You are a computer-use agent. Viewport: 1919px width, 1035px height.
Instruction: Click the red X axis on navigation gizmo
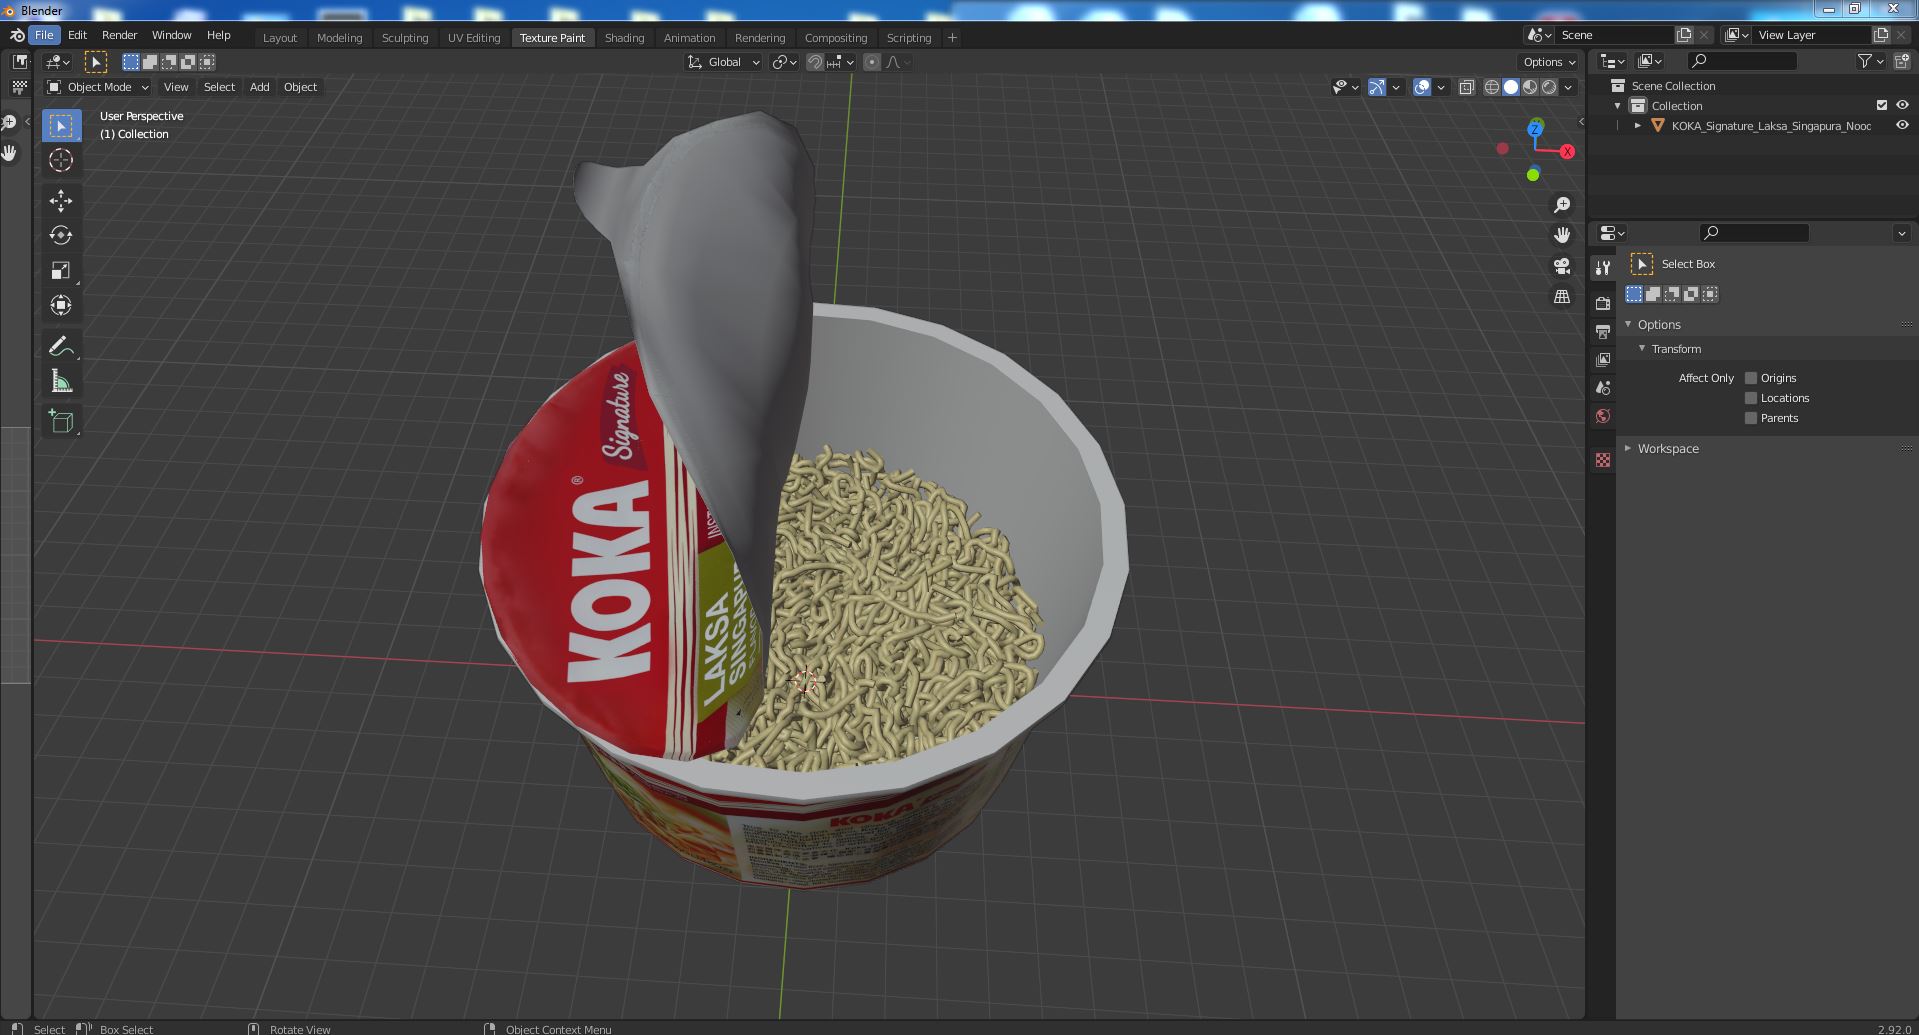[x=1567, y=152]
